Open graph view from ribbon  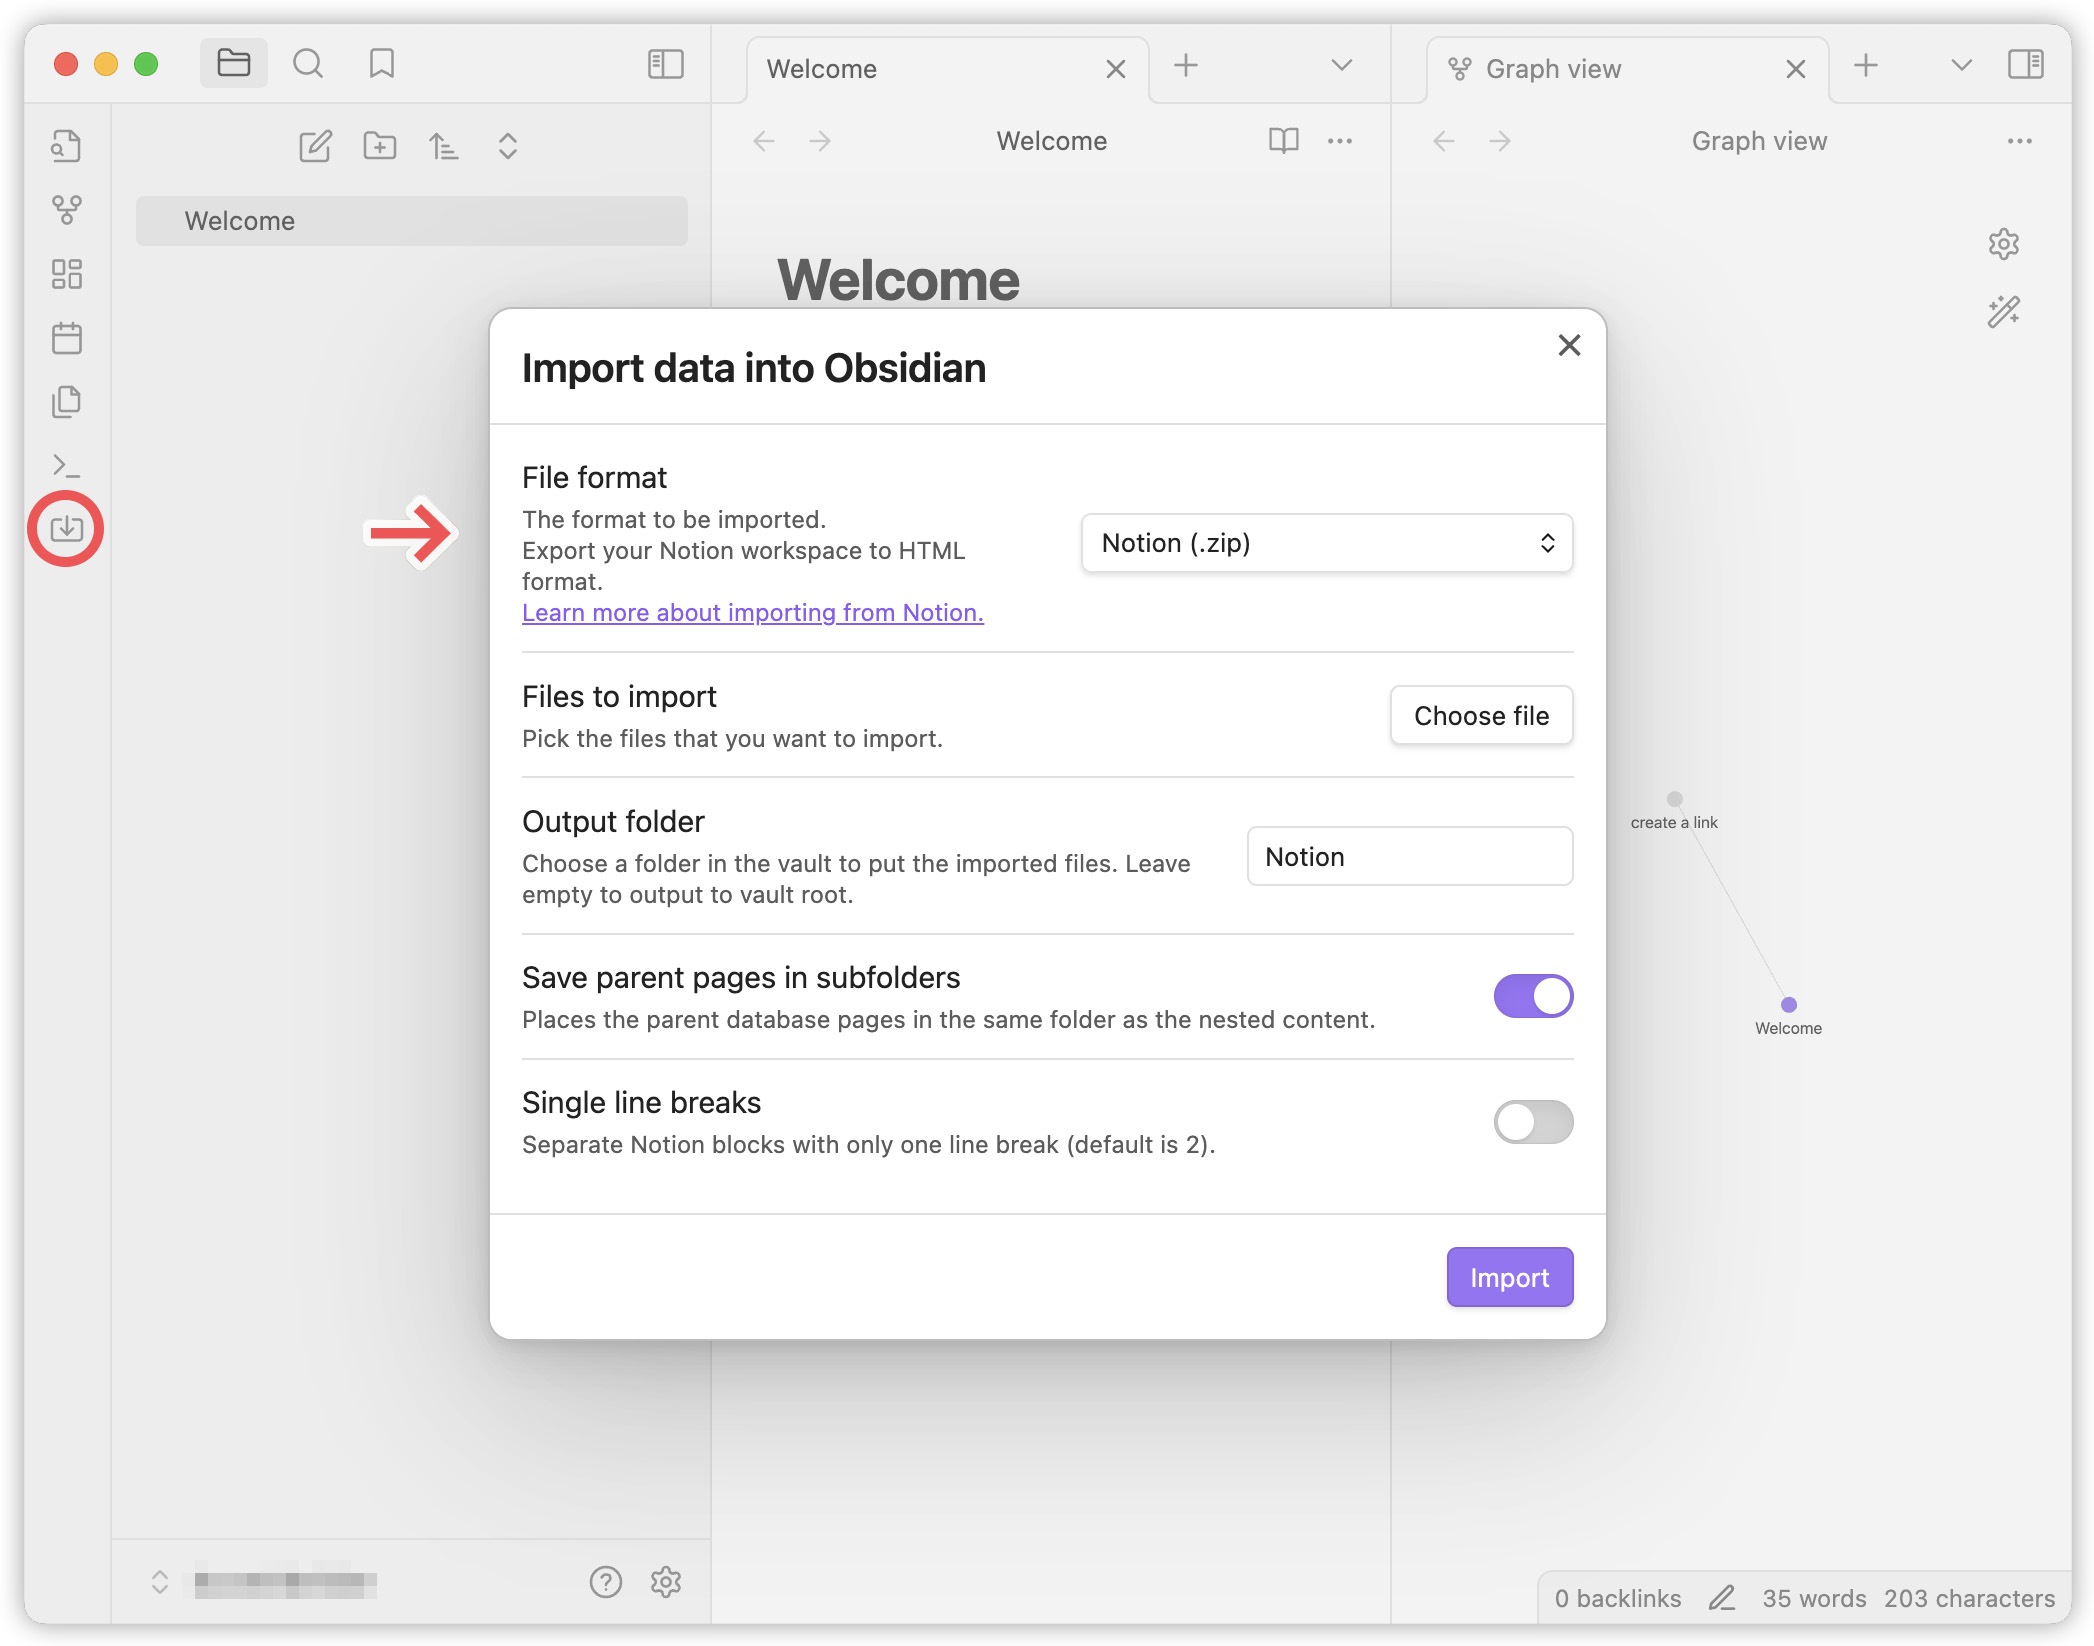66,210
